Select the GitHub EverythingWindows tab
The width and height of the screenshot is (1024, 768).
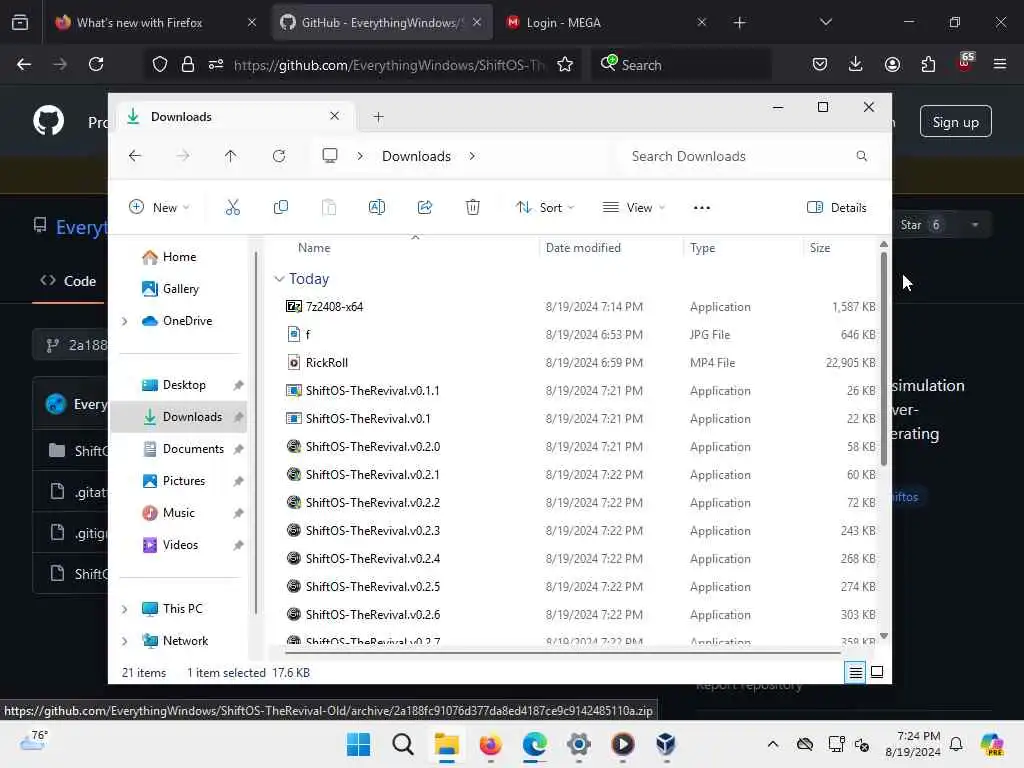pos(381,22)
